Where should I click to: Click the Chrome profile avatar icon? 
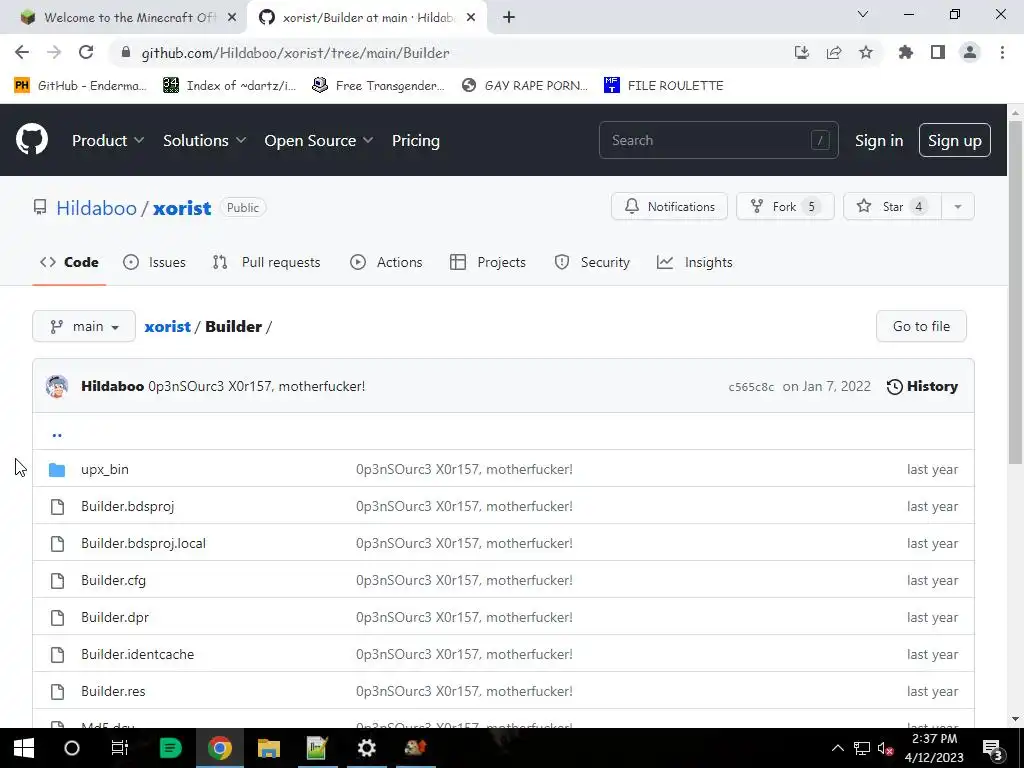970,52
